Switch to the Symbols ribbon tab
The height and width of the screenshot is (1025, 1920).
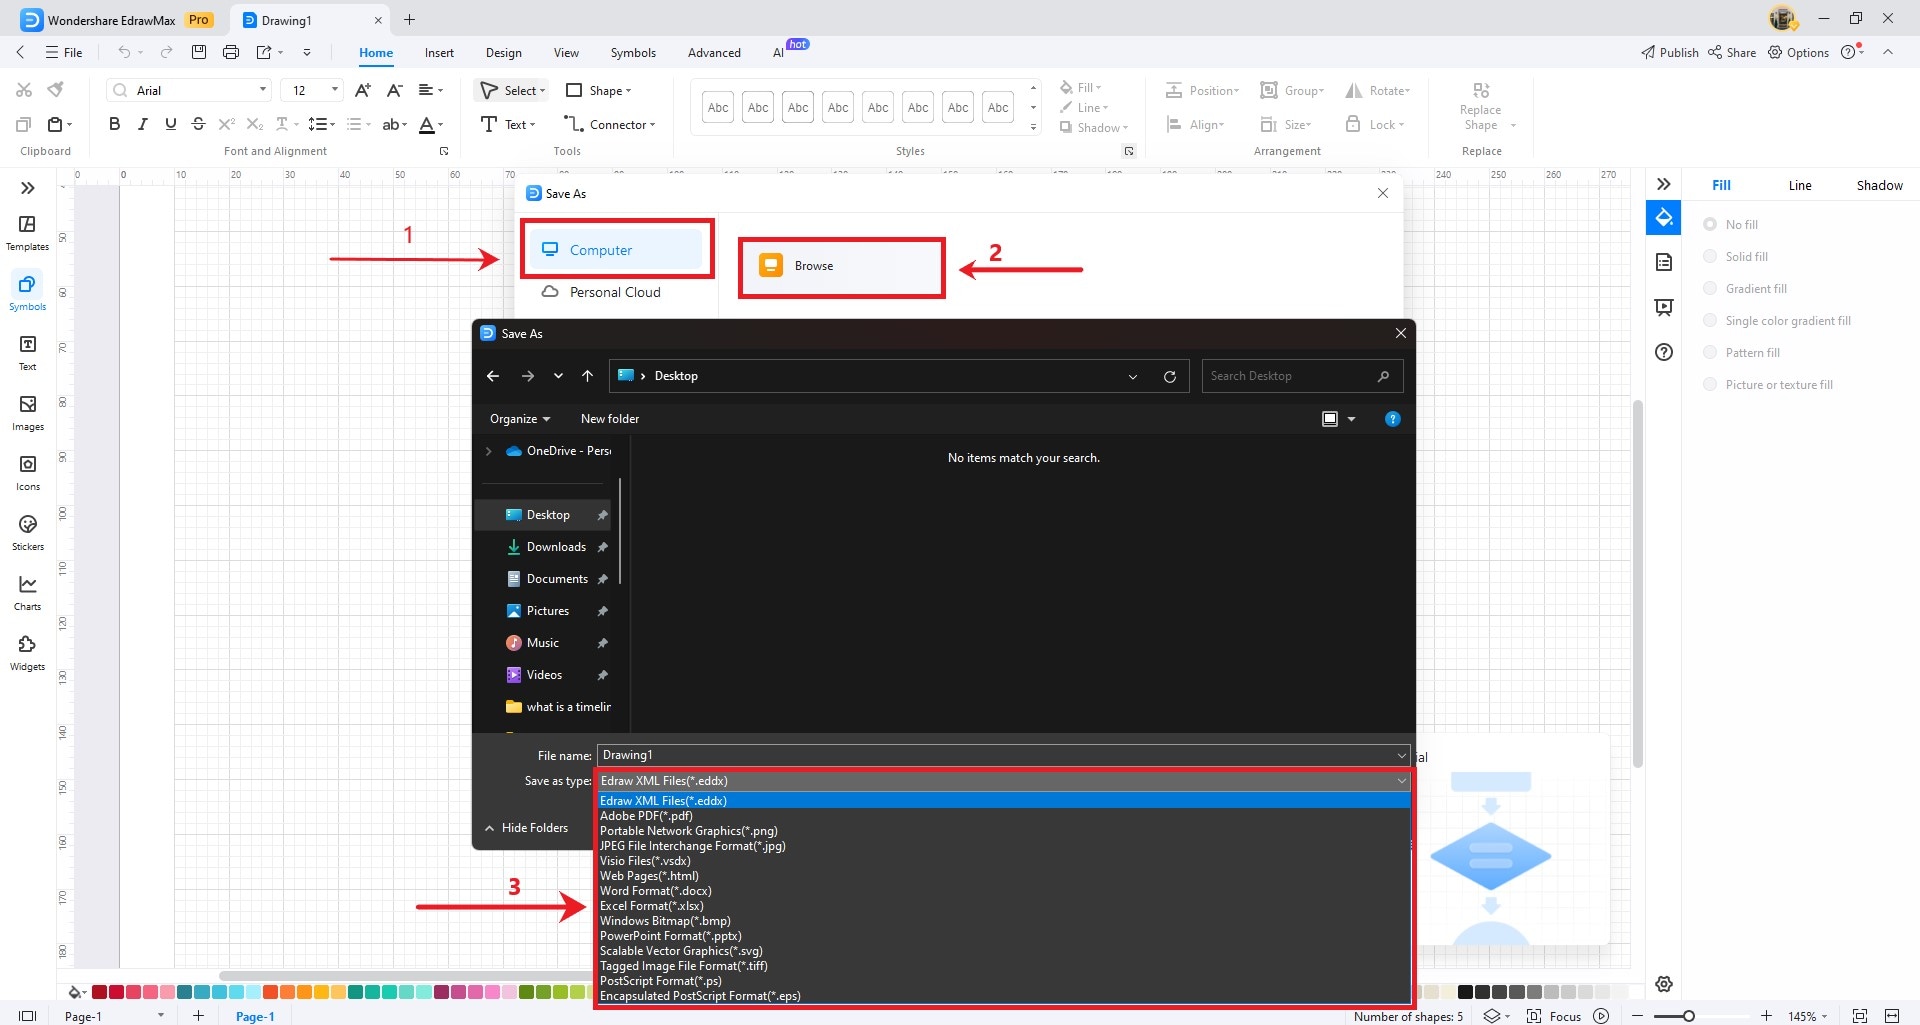click(633, 53)
